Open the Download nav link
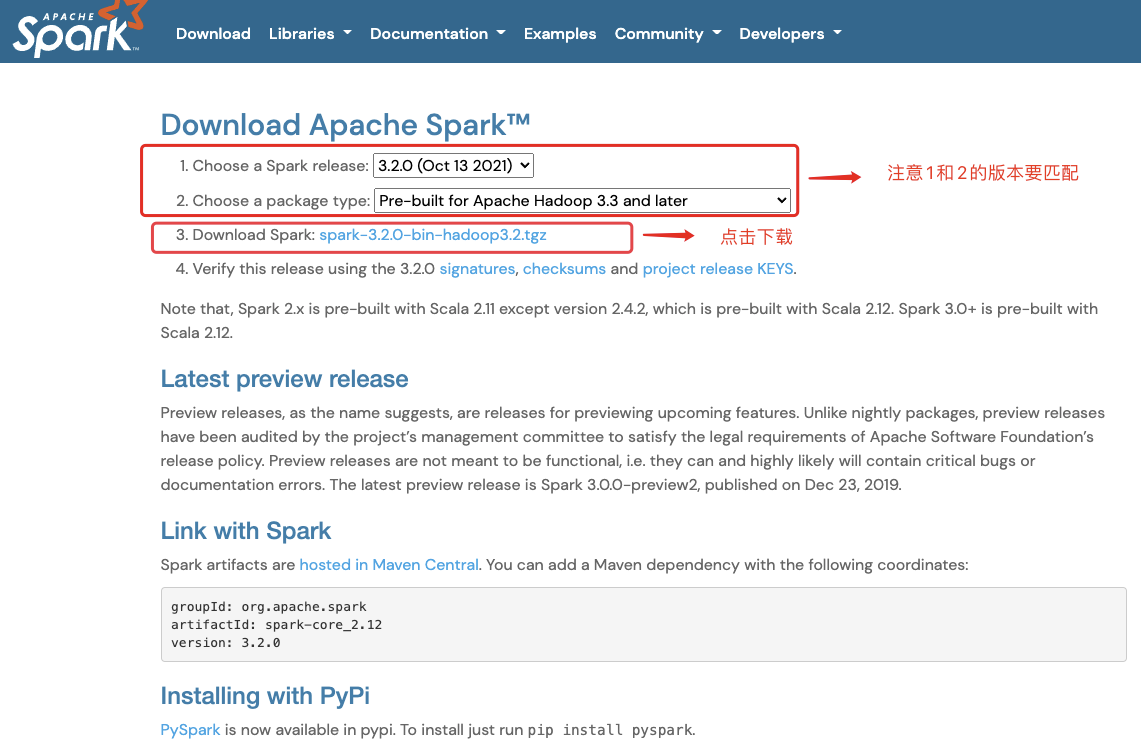Image resolution: width=1141 pixels, height=749 pixels. click(213, 33)
